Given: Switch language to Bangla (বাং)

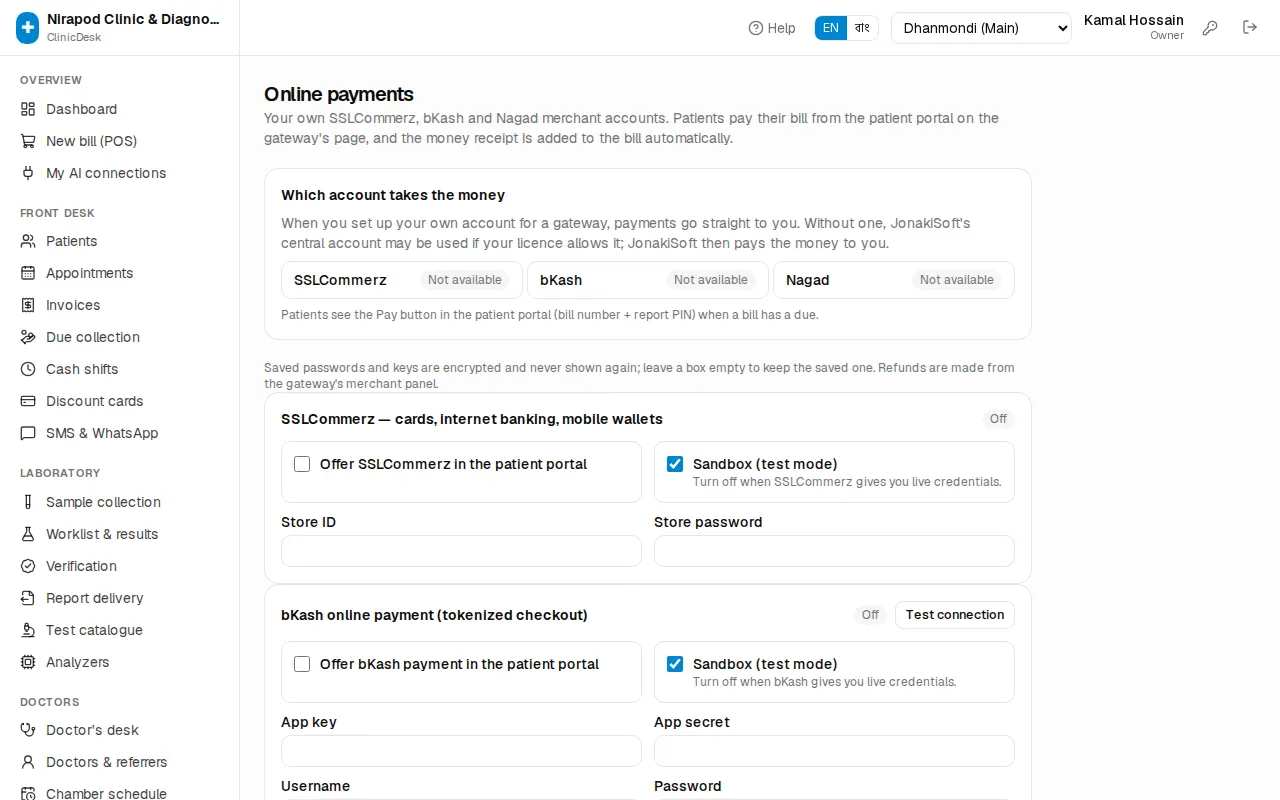Looking at the screenshot, I should point(862,28).
